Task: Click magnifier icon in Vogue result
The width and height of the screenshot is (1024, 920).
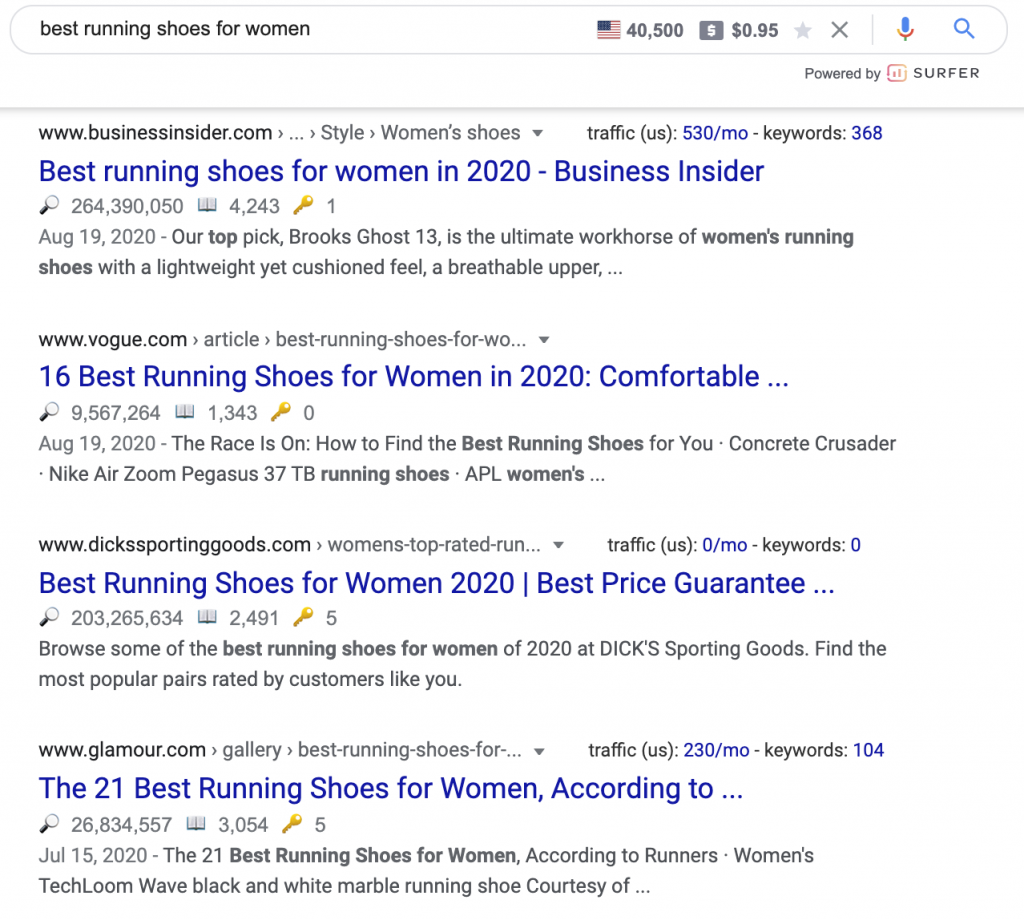Action: click(x=49, y=412)
